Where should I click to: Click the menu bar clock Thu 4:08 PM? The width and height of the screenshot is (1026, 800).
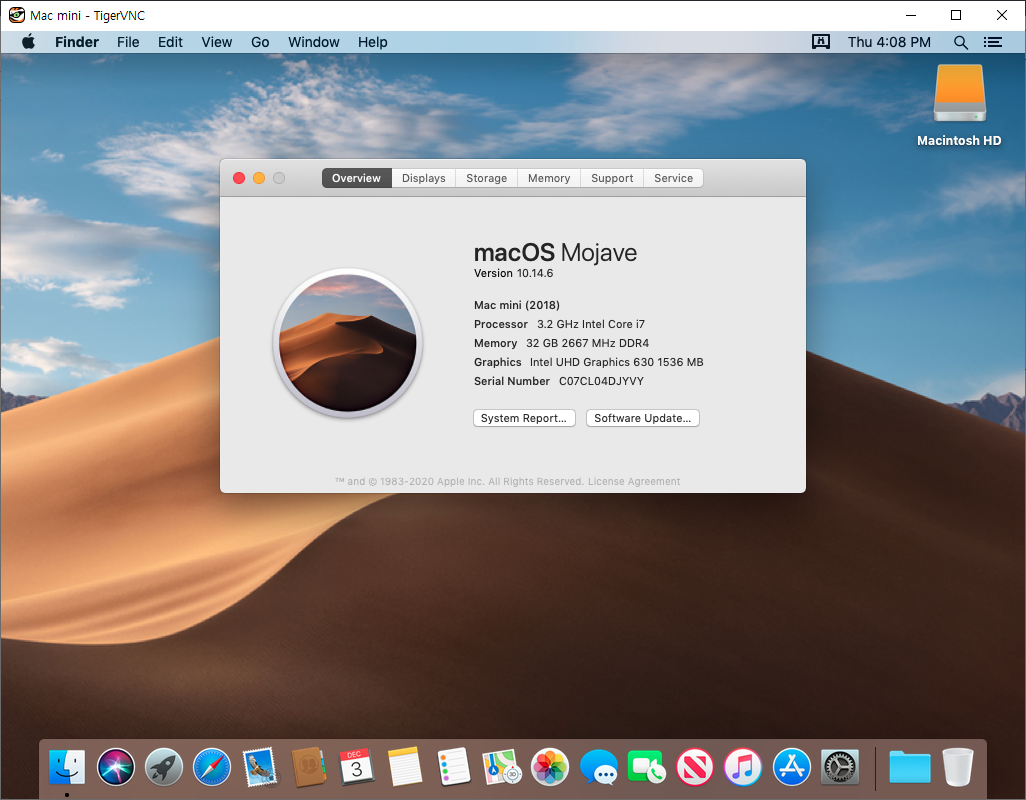pos(889,43)
